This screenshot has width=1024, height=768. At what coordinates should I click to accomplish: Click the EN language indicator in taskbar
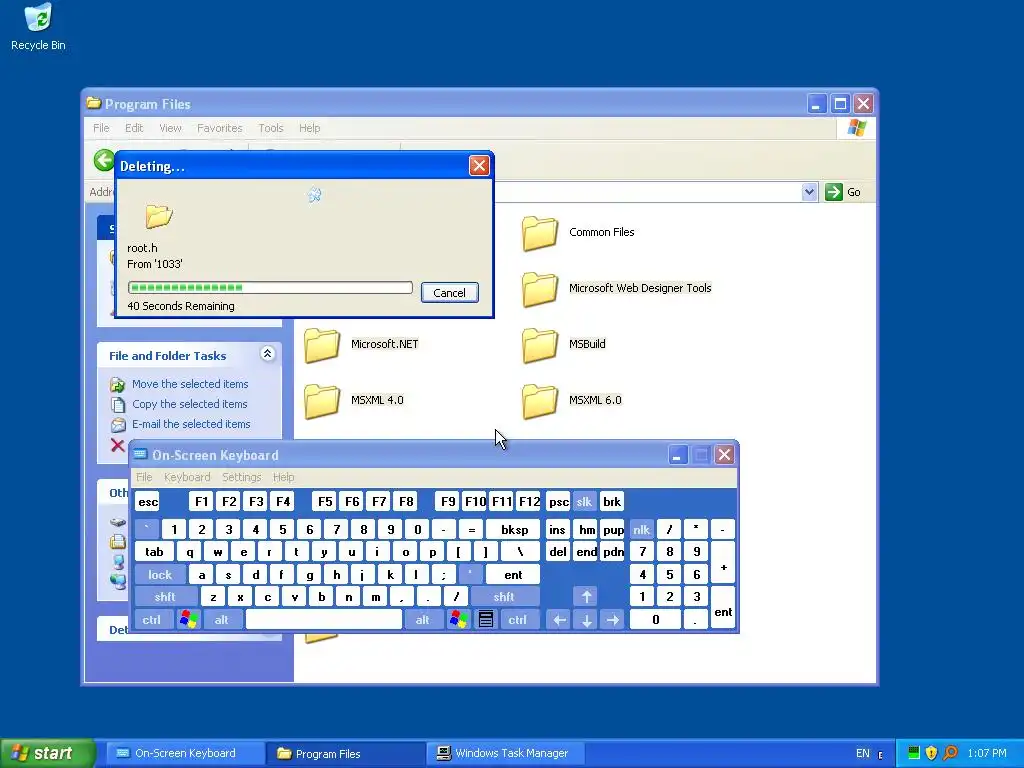pyautogui.click(x=863, y=754)
